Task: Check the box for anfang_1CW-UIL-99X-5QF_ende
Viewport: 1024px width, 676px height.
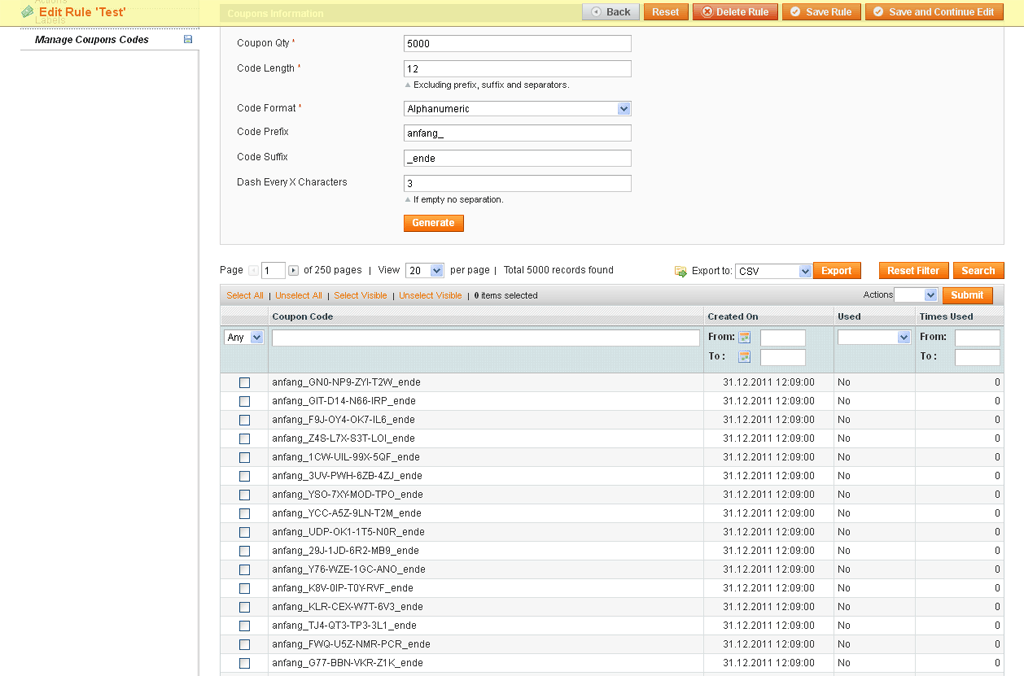Action: [244, 457]
